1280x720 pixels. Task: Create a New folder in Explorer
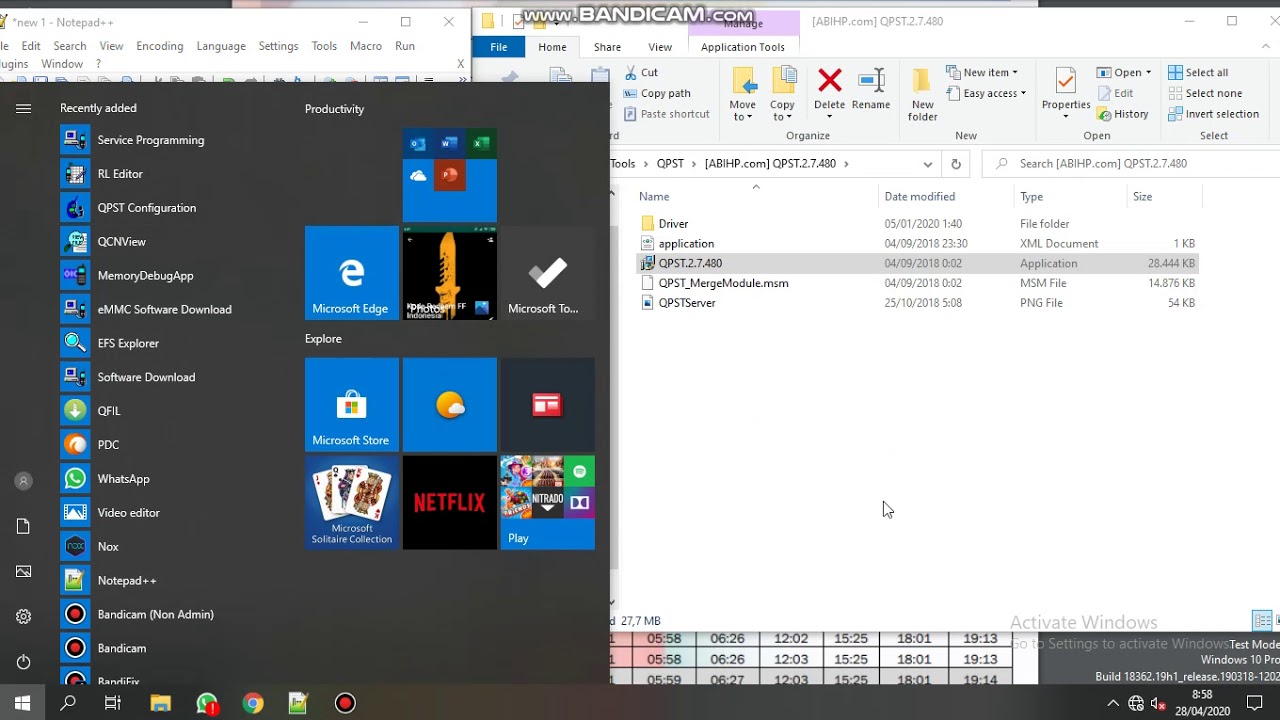922,95
